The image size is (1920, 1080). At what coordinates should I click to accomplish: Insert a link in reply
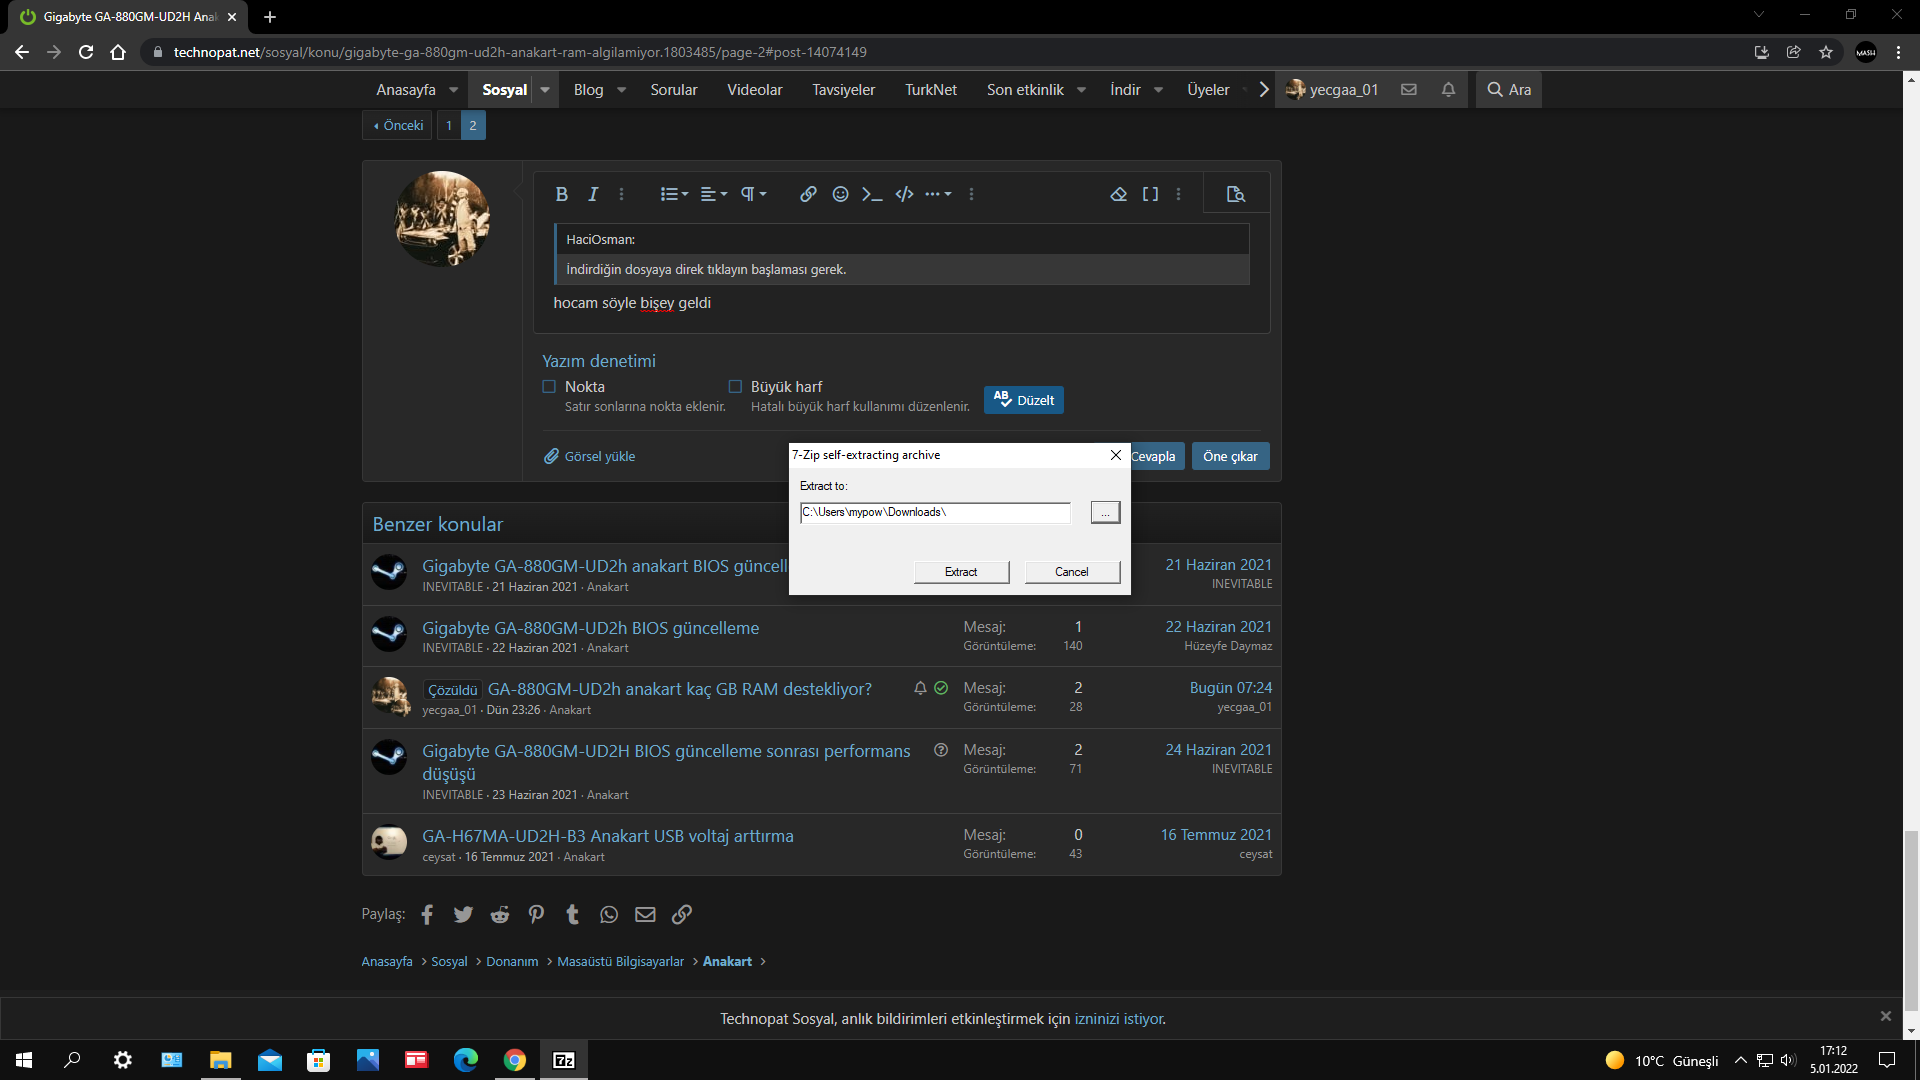pos(808,194)
